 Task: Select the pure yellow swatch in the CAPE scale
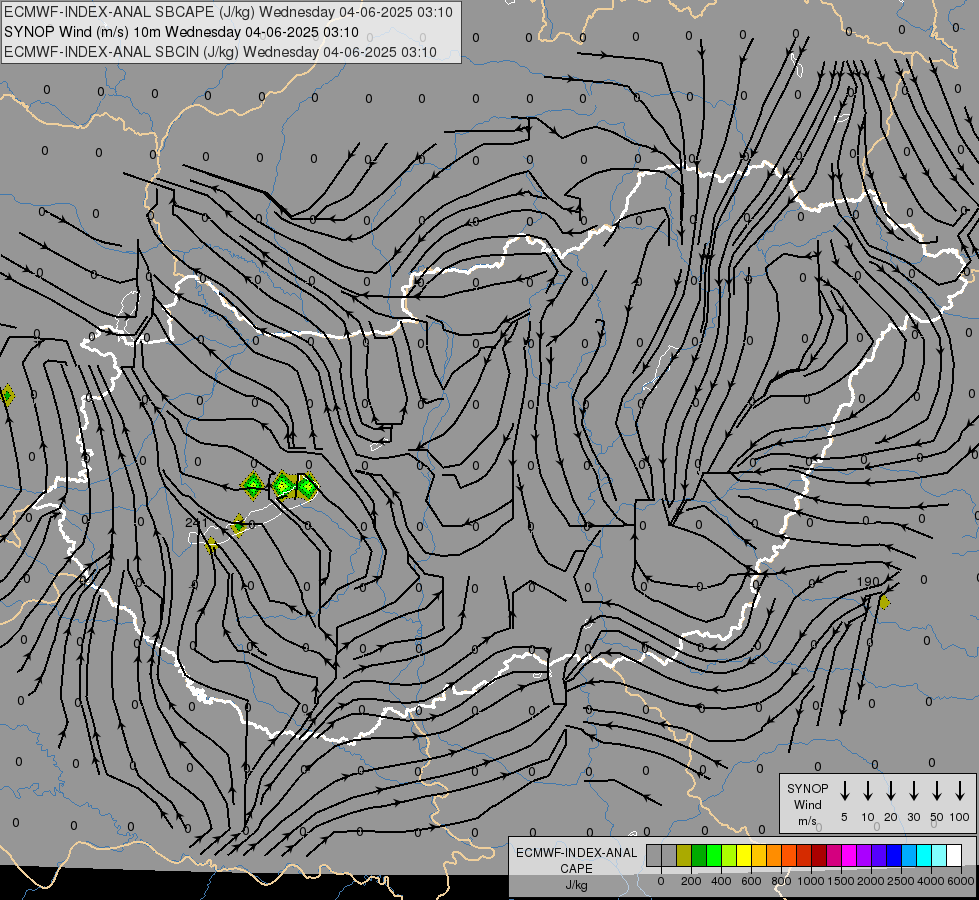(x=744, y=856)
